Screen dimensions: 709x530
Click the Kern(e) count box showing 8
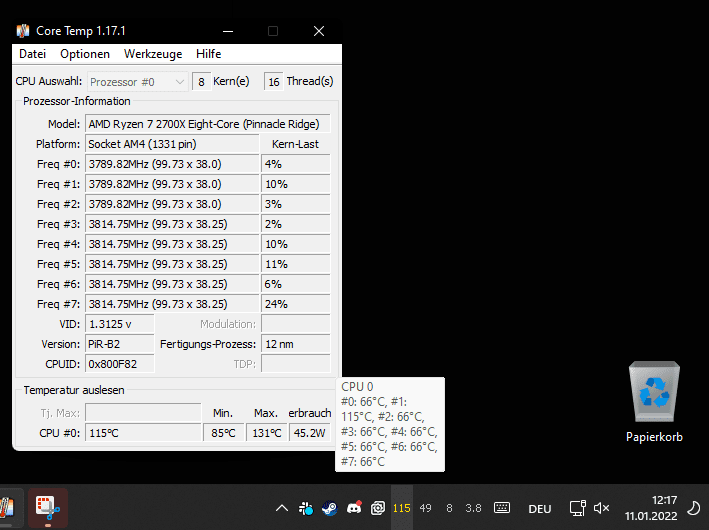[202, 82]
